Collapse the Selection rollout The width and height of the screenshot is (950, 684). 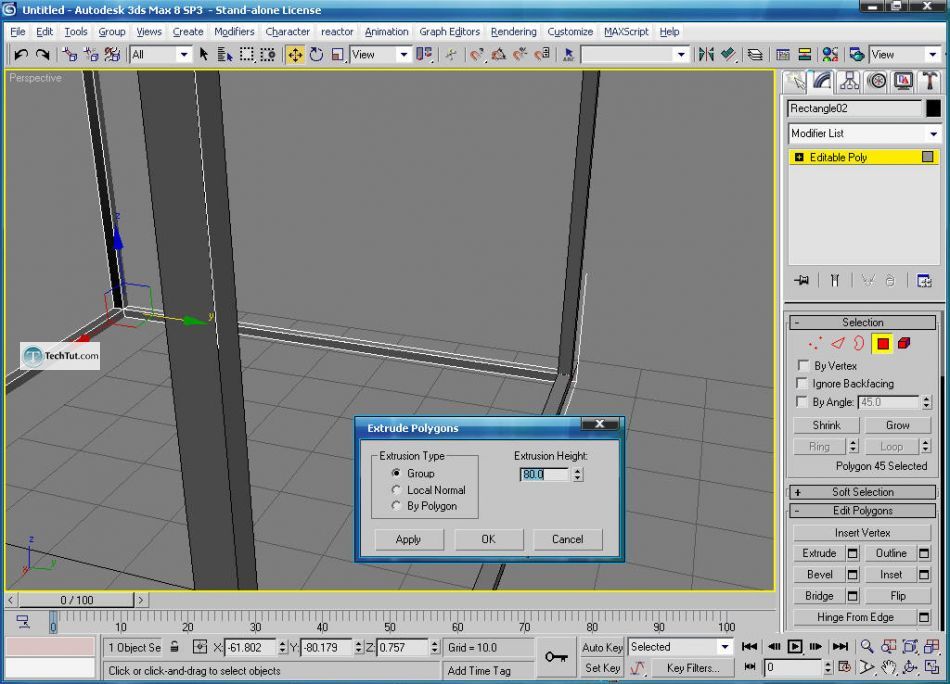pos(863,322)
